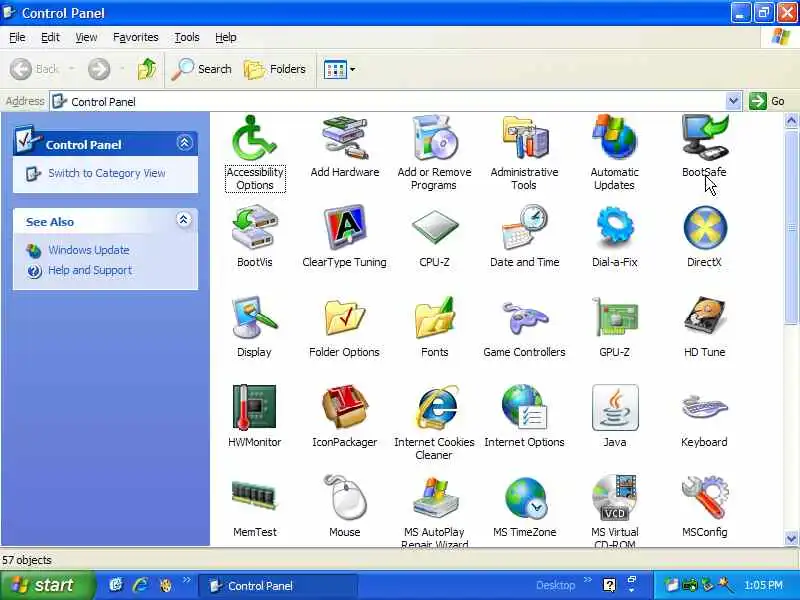The height and width of the screenshot is (600, 800).
Task: Open Internet Options icon
Action: [524, 407]
